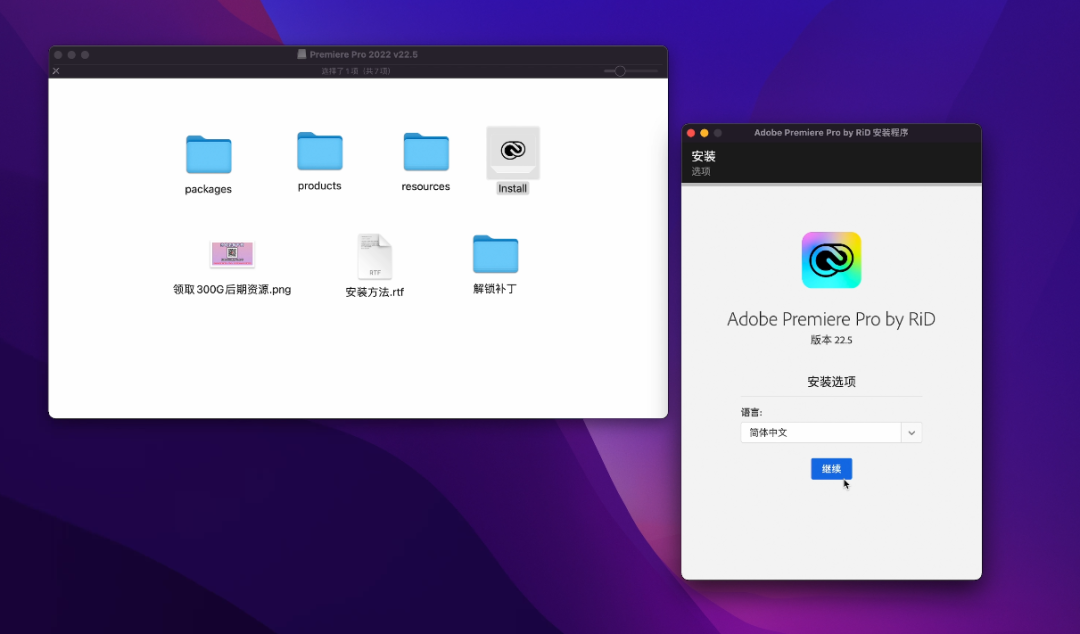
Task: Click the 选项 subtitle in installer header
Action: click(701, 172)
